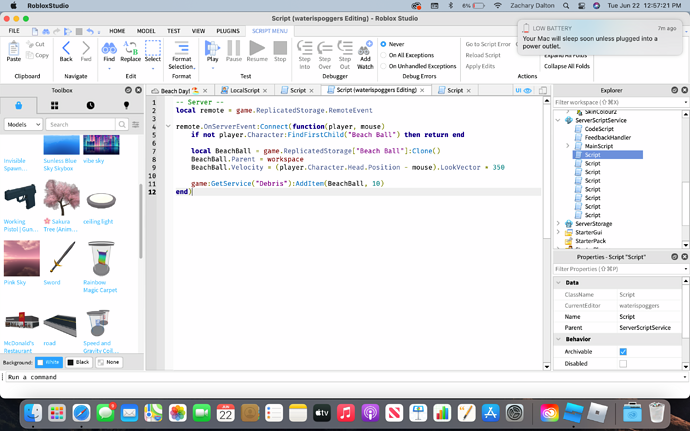The width and height of the screenshot is (690, 431).
Task: Open the Toolbox Recent clock tab
Action: coord(90,105)
